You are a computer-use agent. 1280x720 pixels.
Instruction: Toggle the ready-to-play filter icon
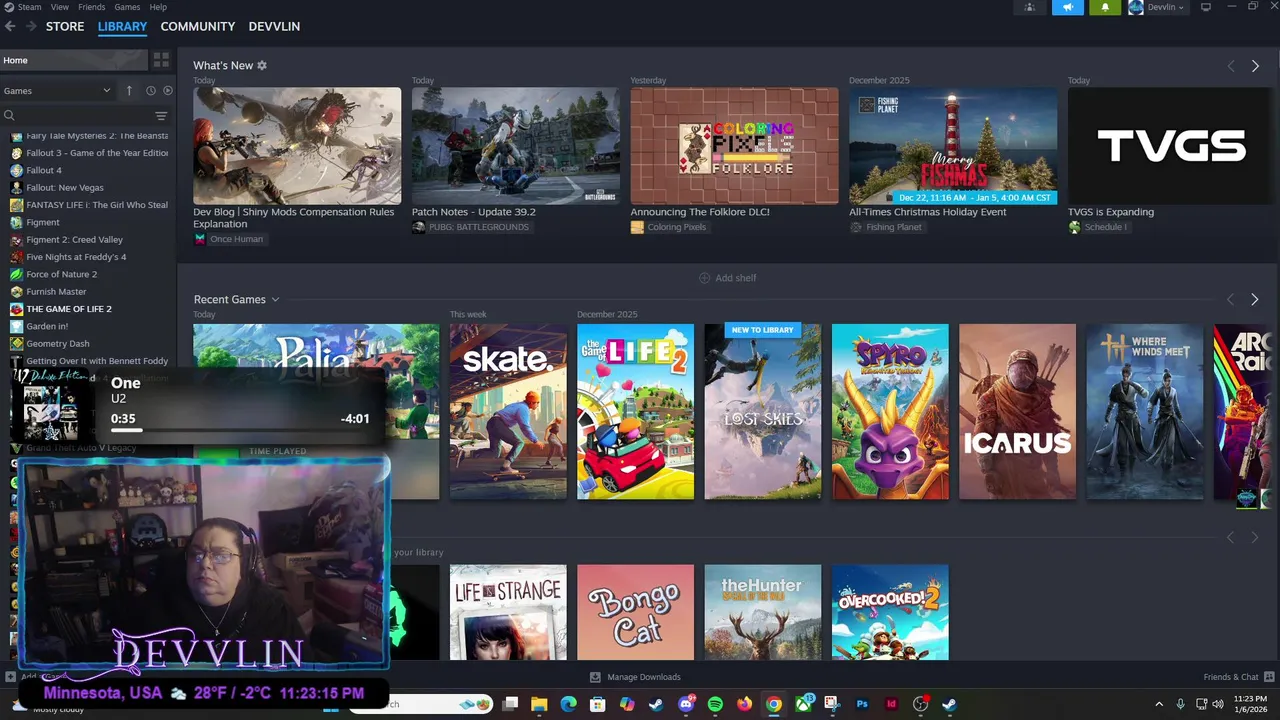(167, 90)
